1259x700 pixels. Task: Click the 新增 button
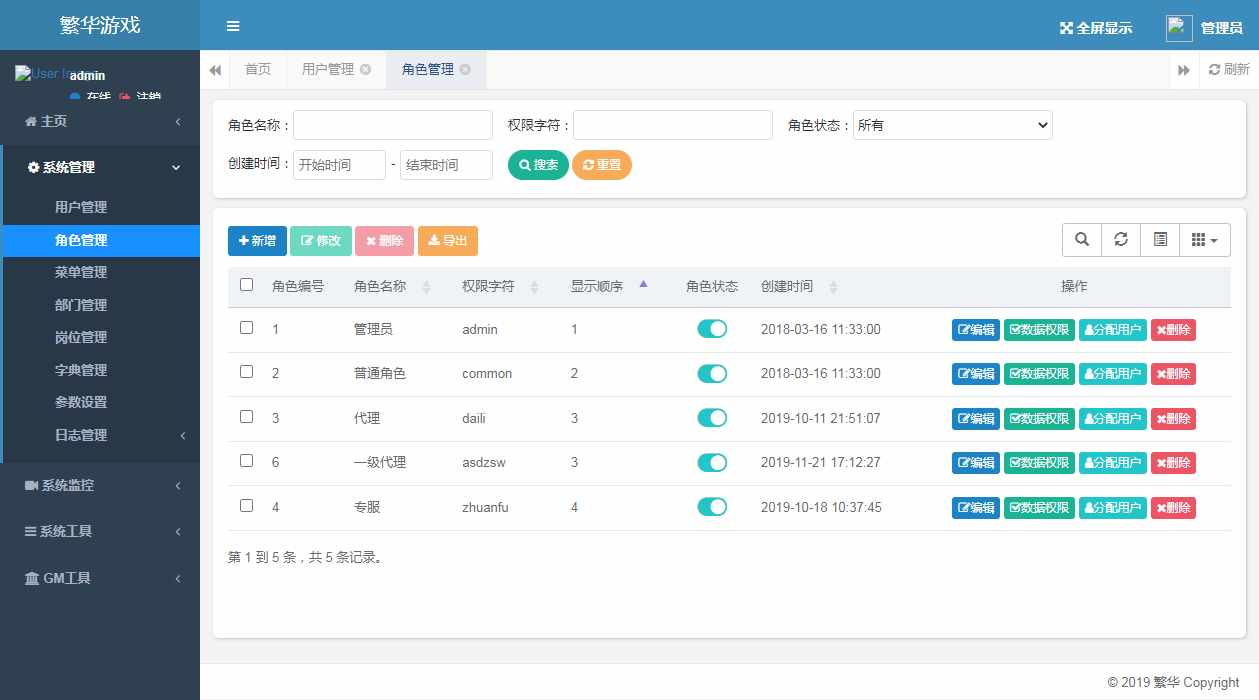pyautogui.click(x=257, y=241)
